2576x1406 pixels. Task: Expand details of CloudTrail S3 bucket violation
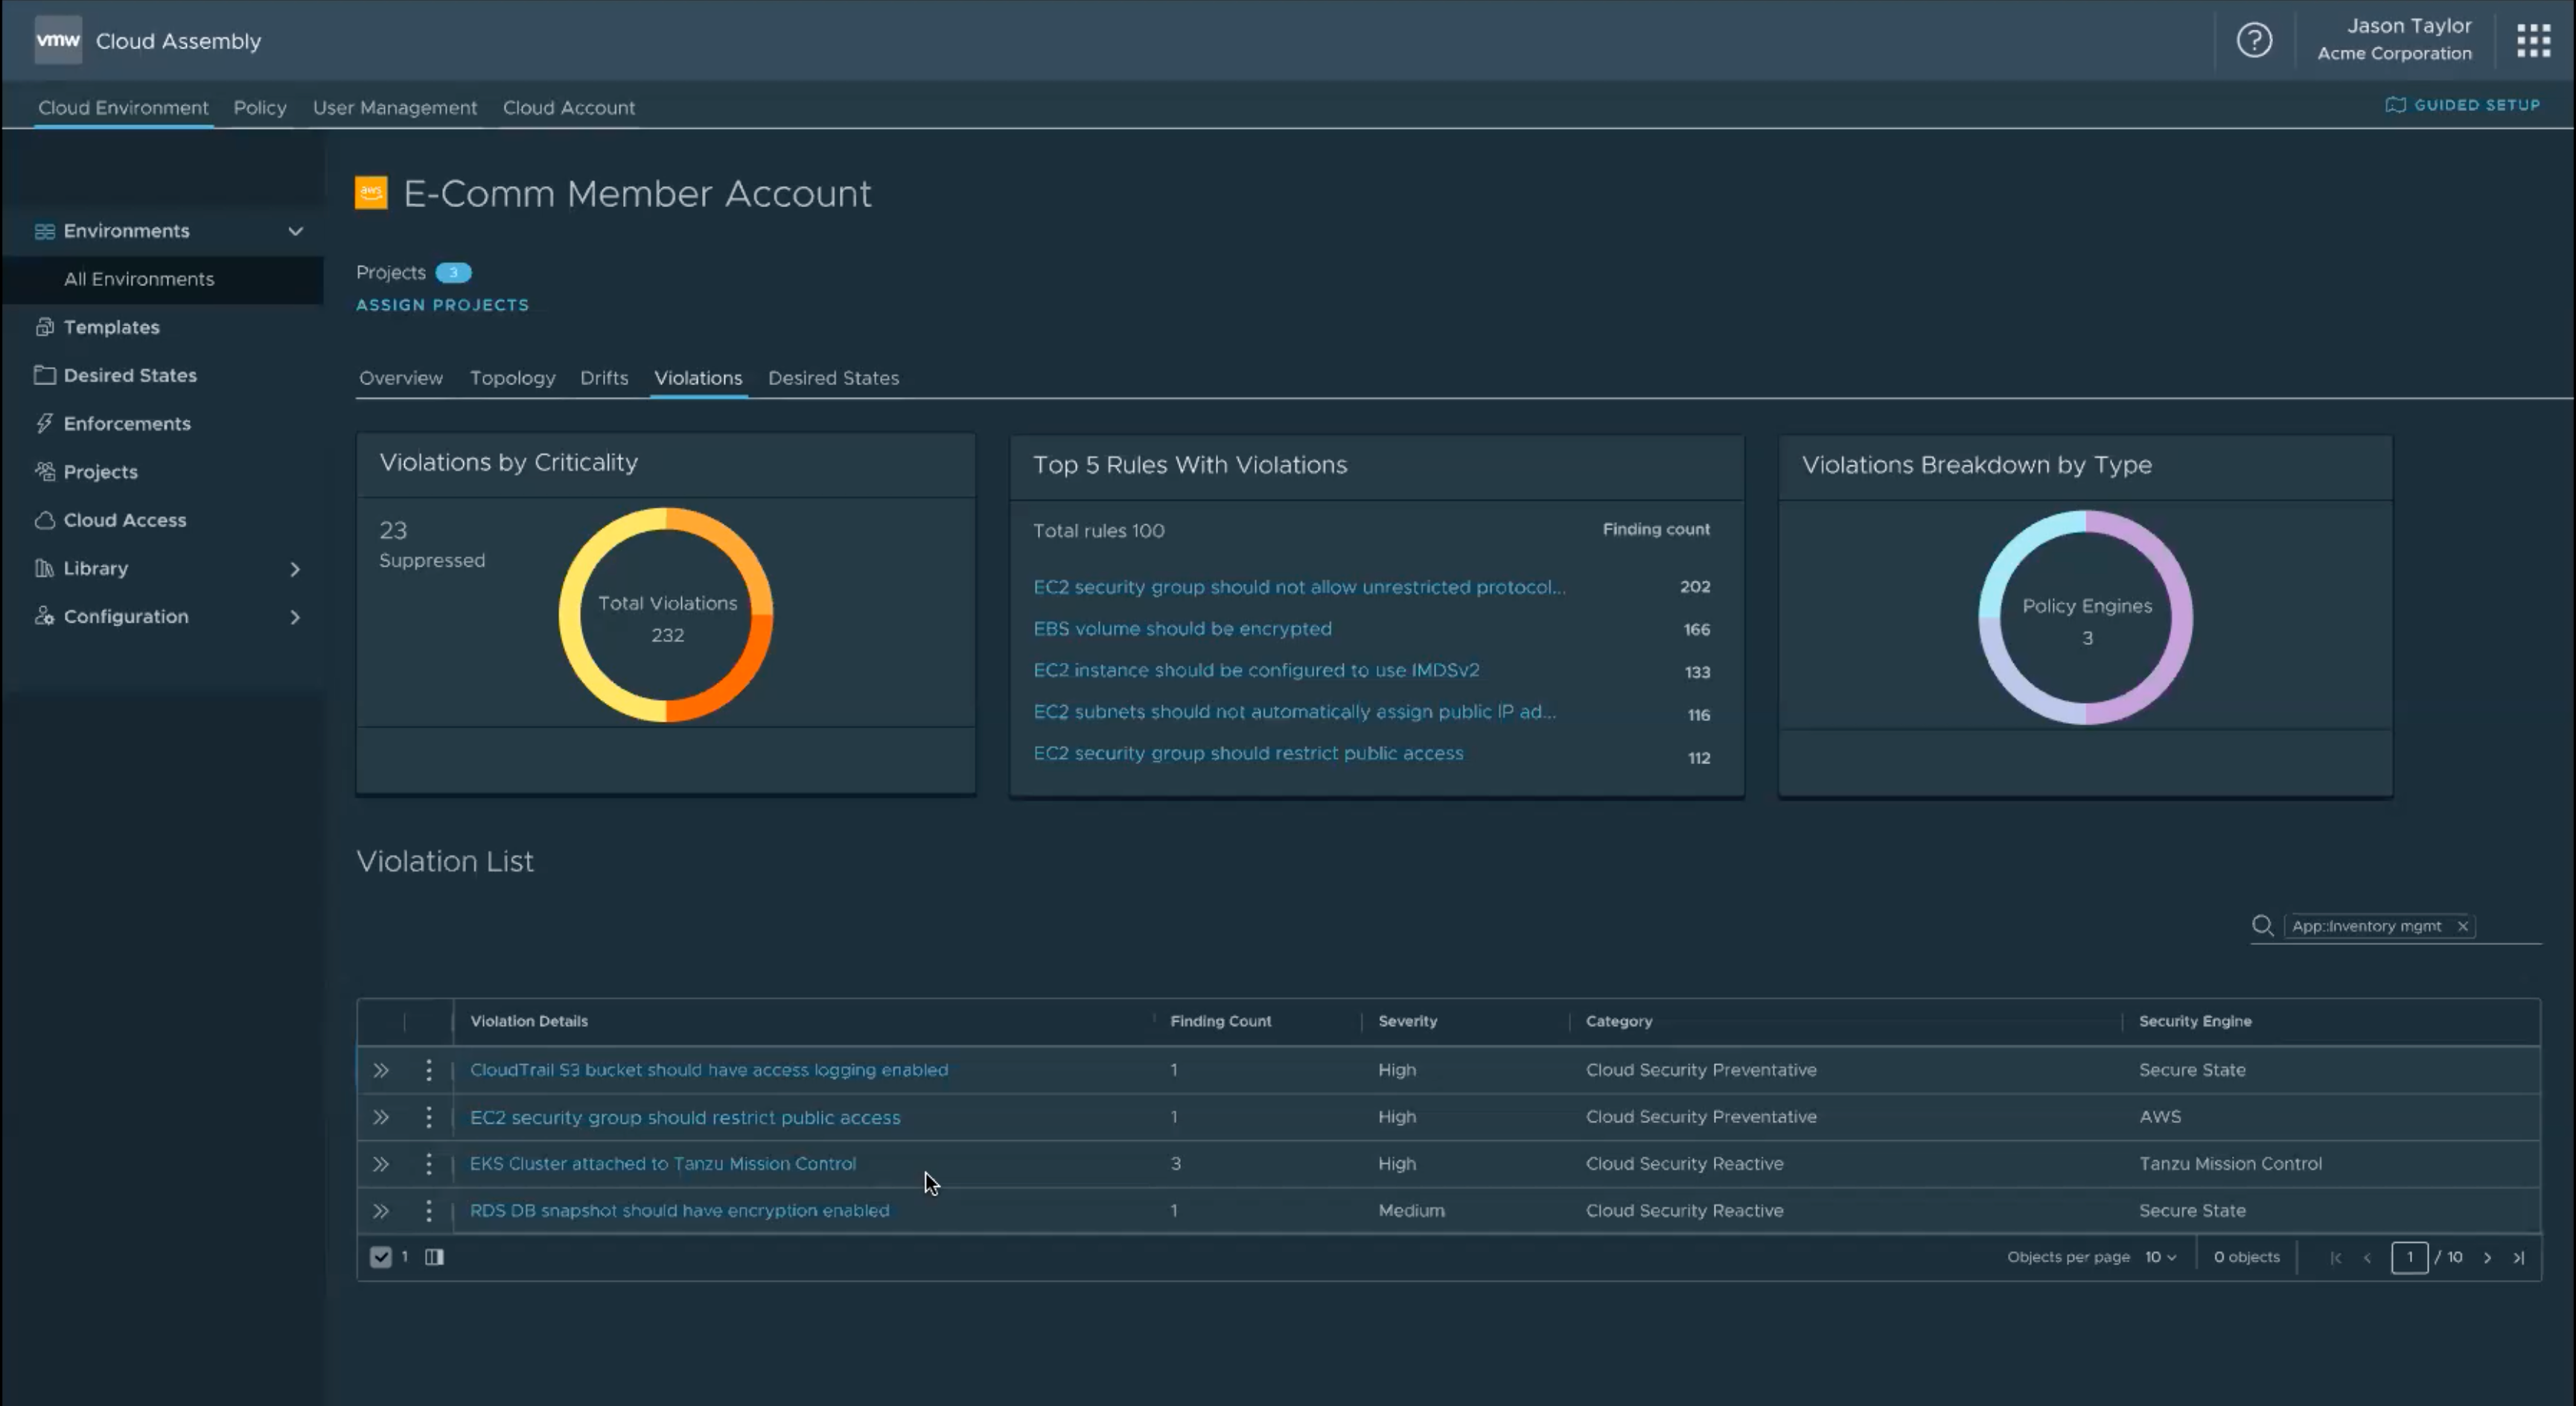point(381,1070)
